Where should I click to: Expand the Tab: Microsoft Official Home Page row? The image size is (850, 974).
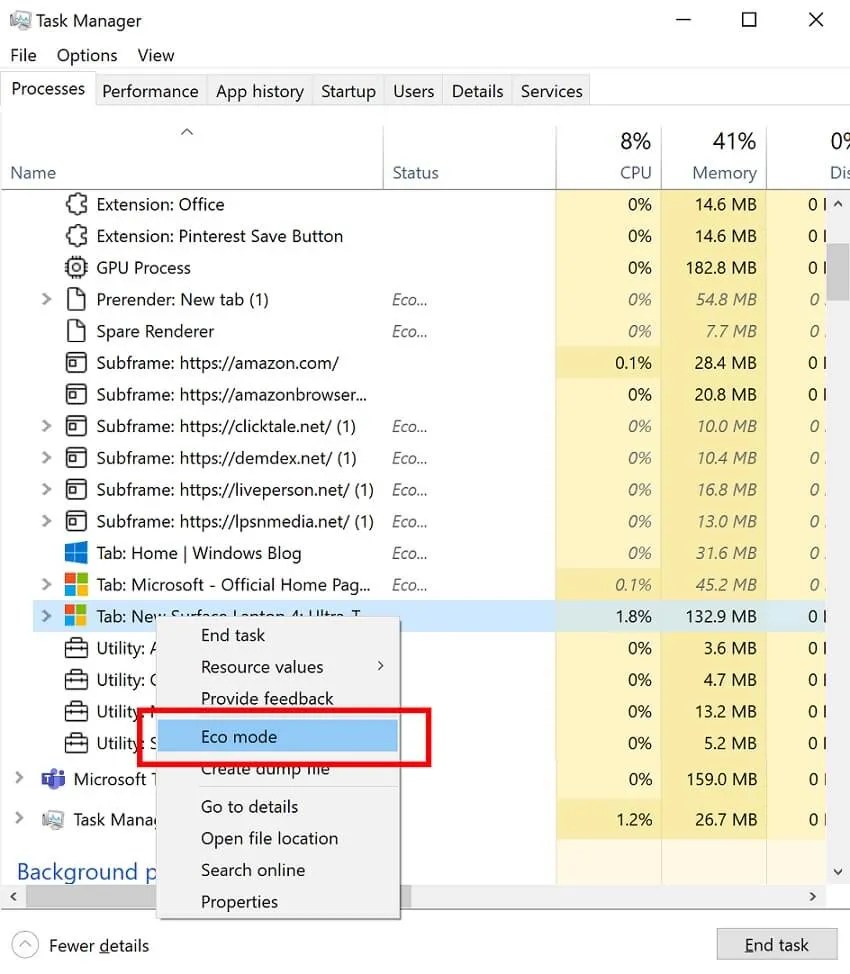[45, 584]
